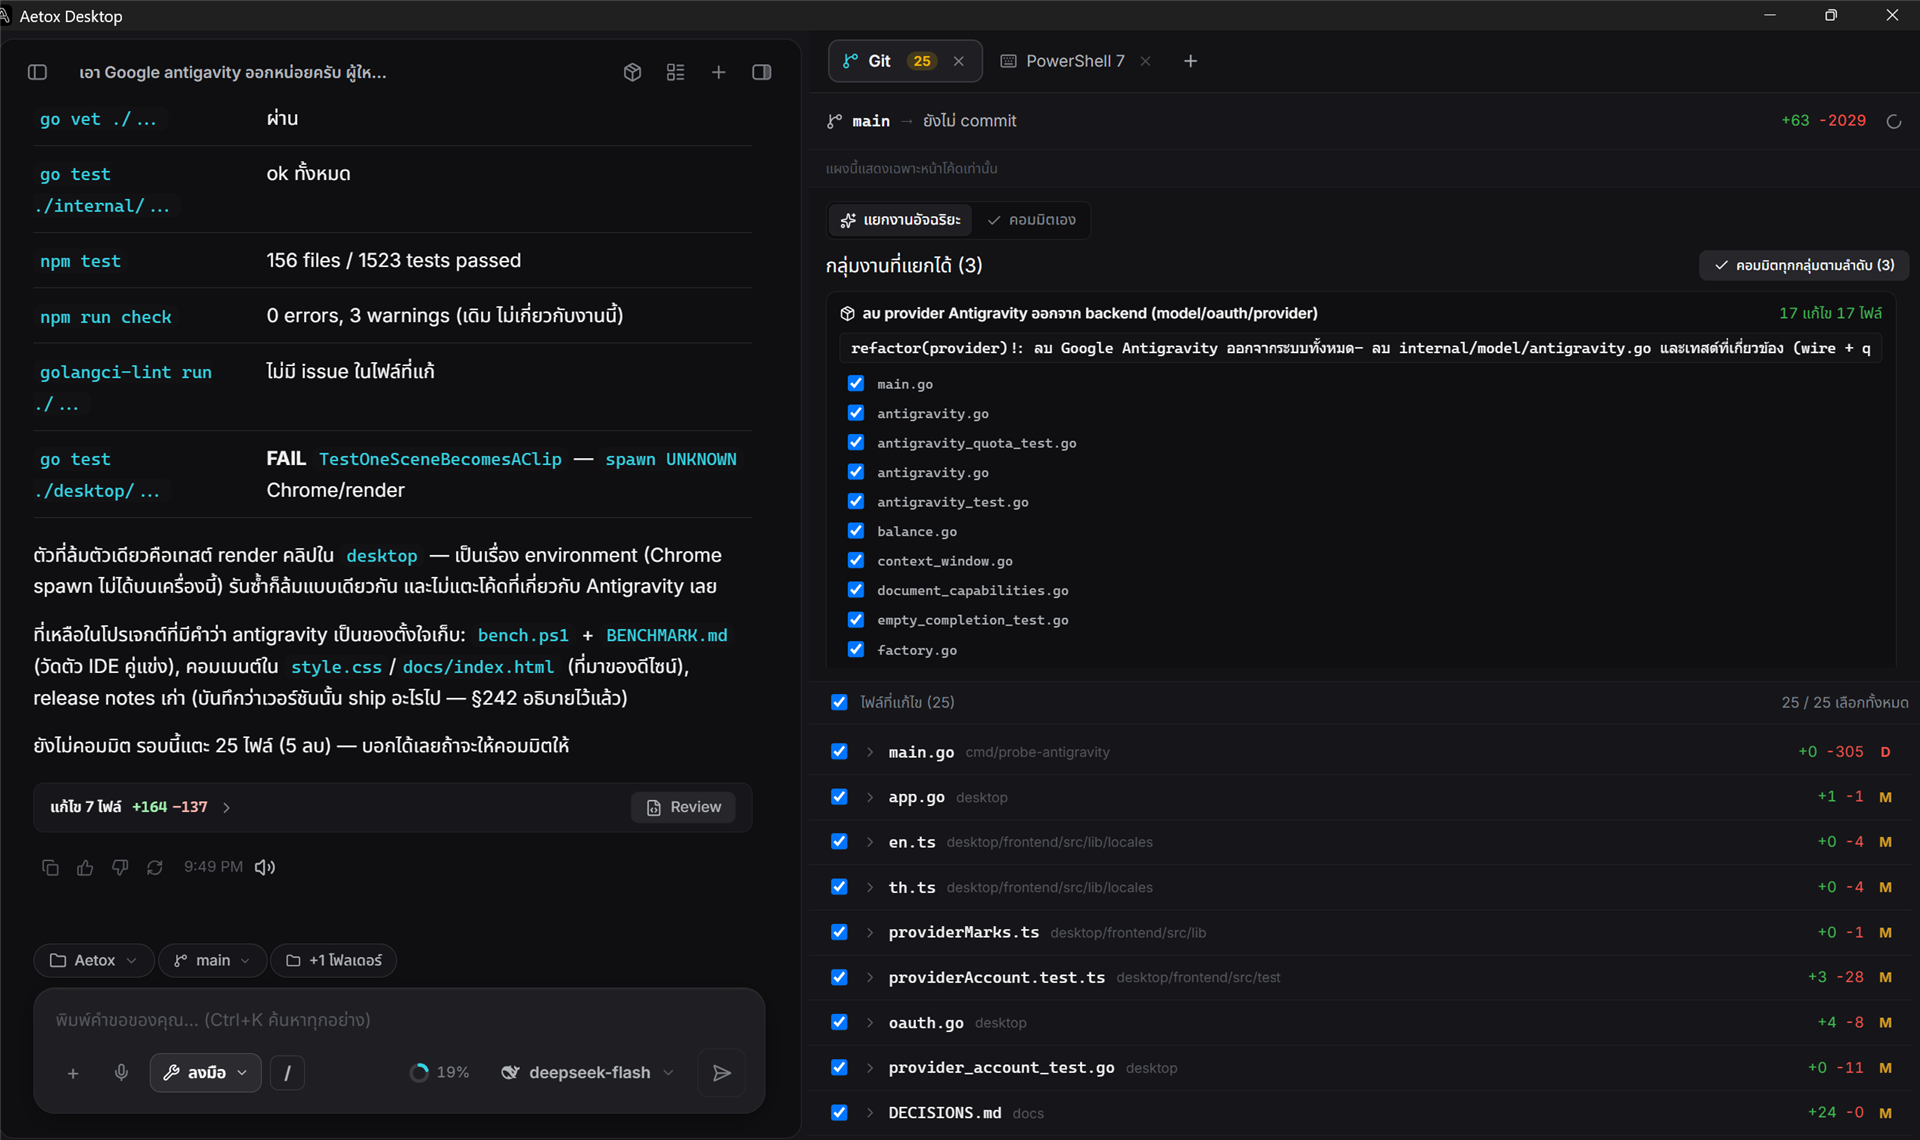Play the response aloud with speaker icon
Image resolution: width=1920 pixels, height=1140 pixels.
(265, 867)
